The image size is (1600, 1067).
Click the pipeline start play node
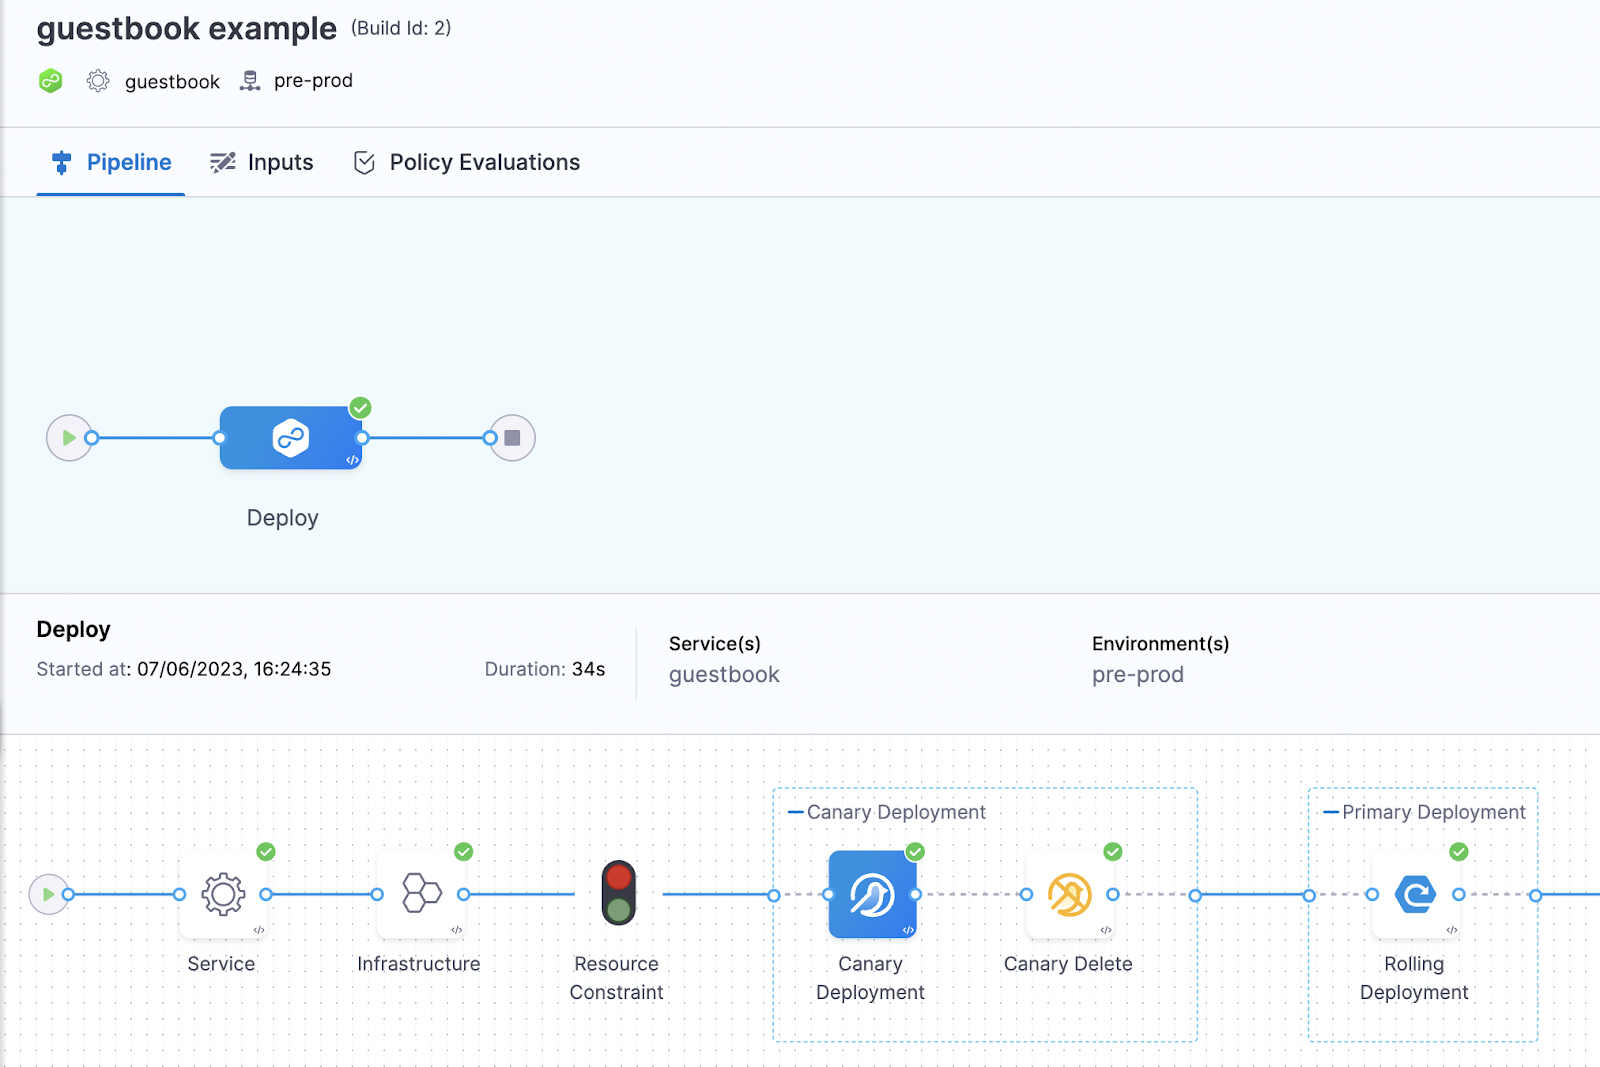tap(69, 438)
